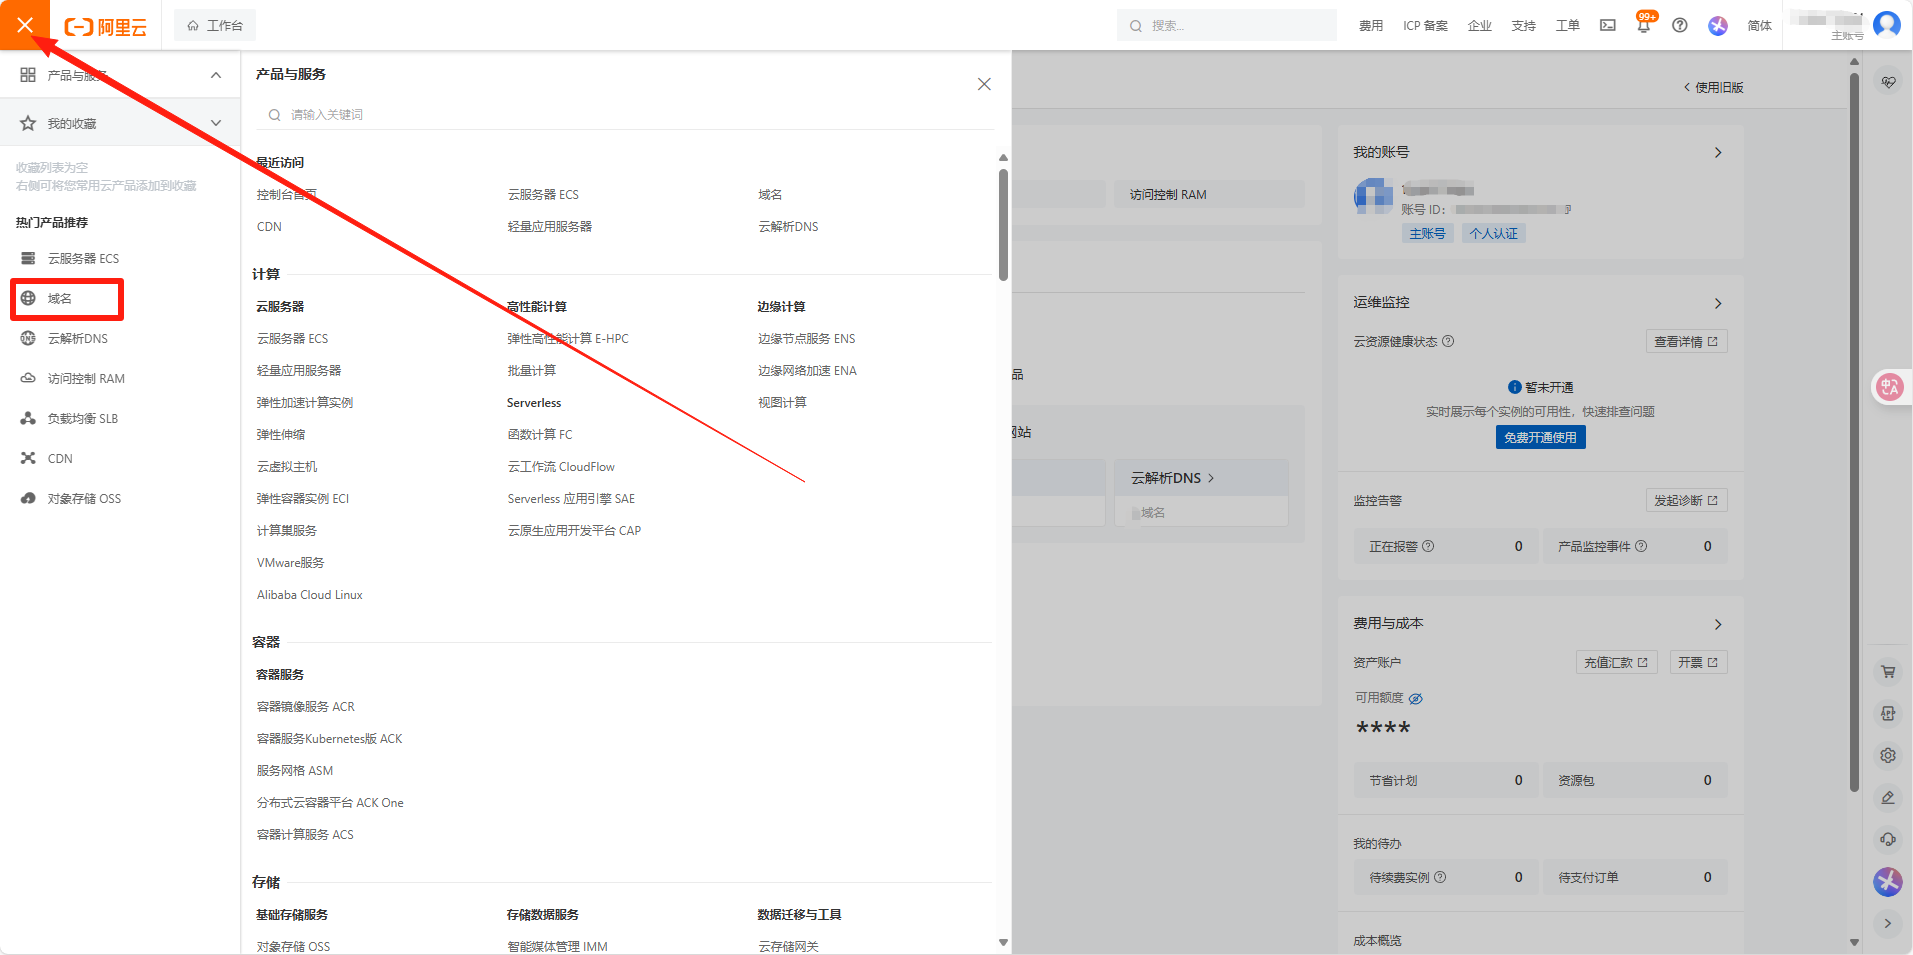Open 负载均衡 SLB in the sidebar
The image size is (1913, 955).
point(83,419)
